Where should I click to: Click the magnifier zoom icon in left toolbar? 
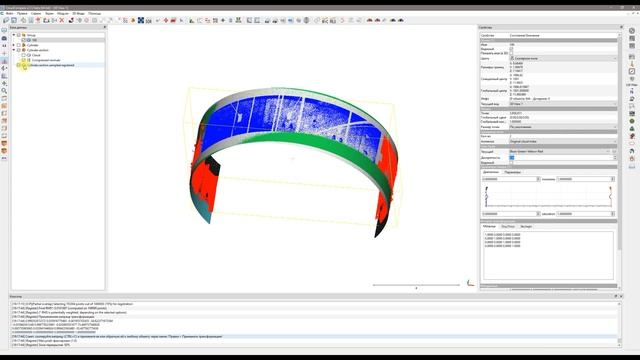point(4,91)
